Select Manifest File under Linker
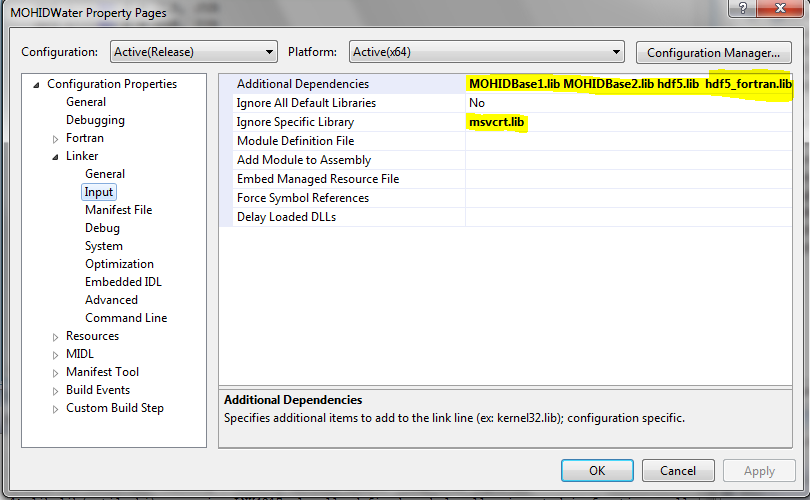The width and height of the screenshot is (810, 500). [118, 210]
